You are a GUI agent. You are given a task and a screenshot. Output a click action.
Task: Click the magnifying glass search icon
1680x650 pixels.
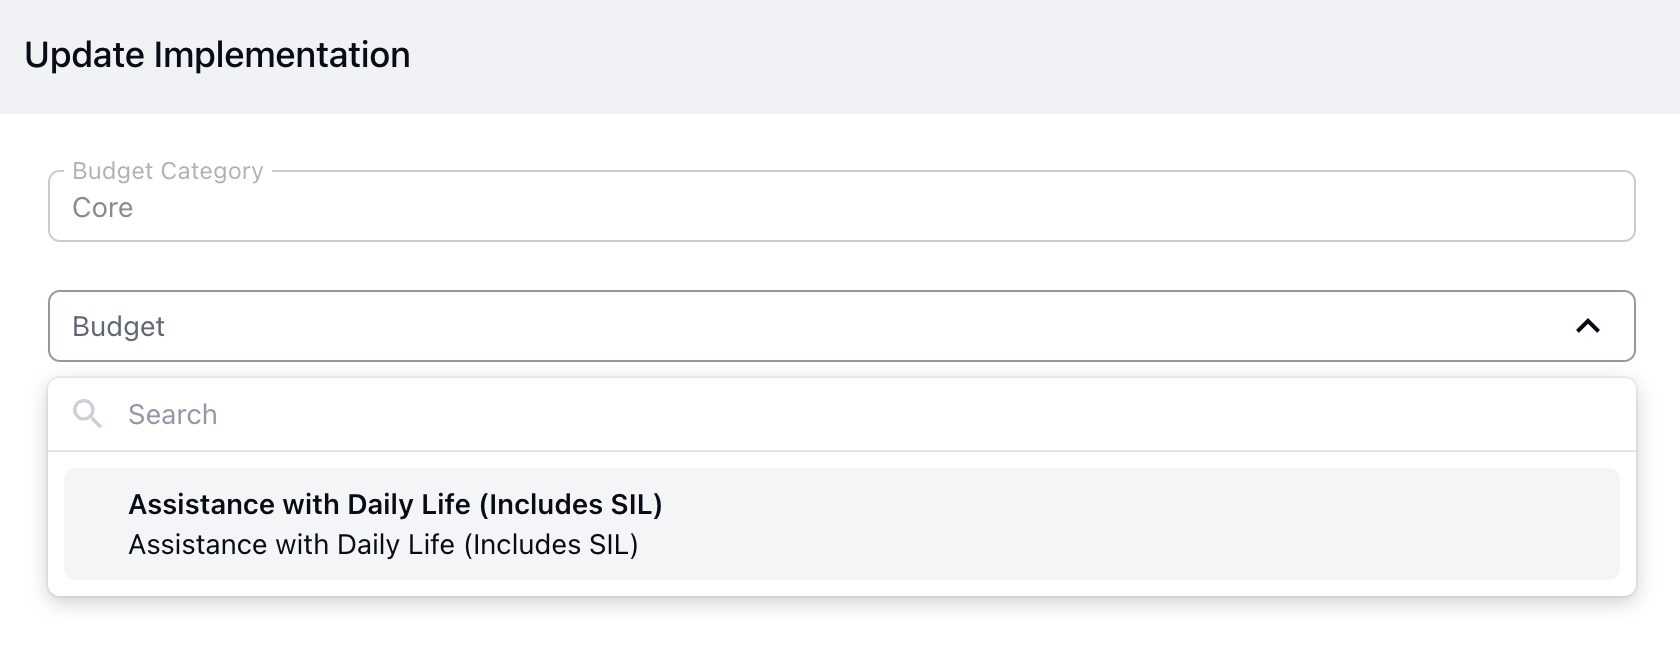tap(88, 413)
